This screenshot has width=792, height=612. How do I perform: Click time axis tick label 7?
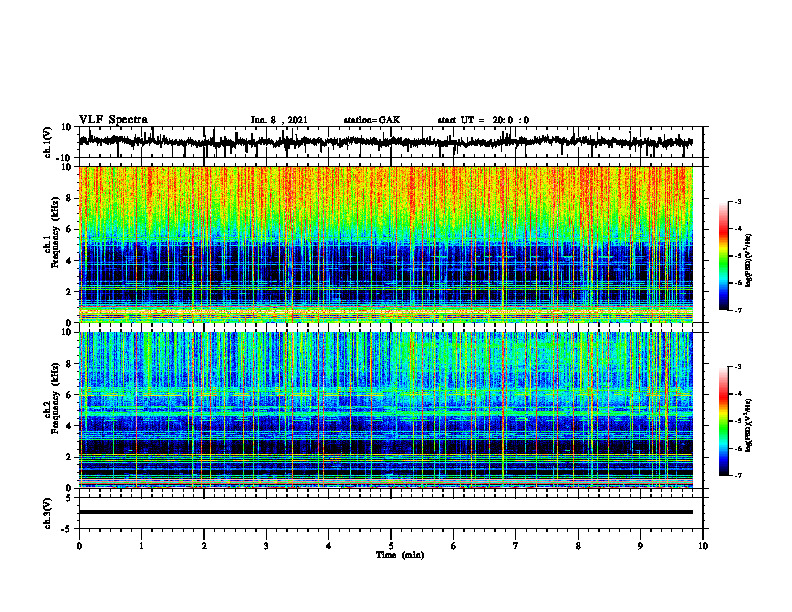click(x=516, y=546)
